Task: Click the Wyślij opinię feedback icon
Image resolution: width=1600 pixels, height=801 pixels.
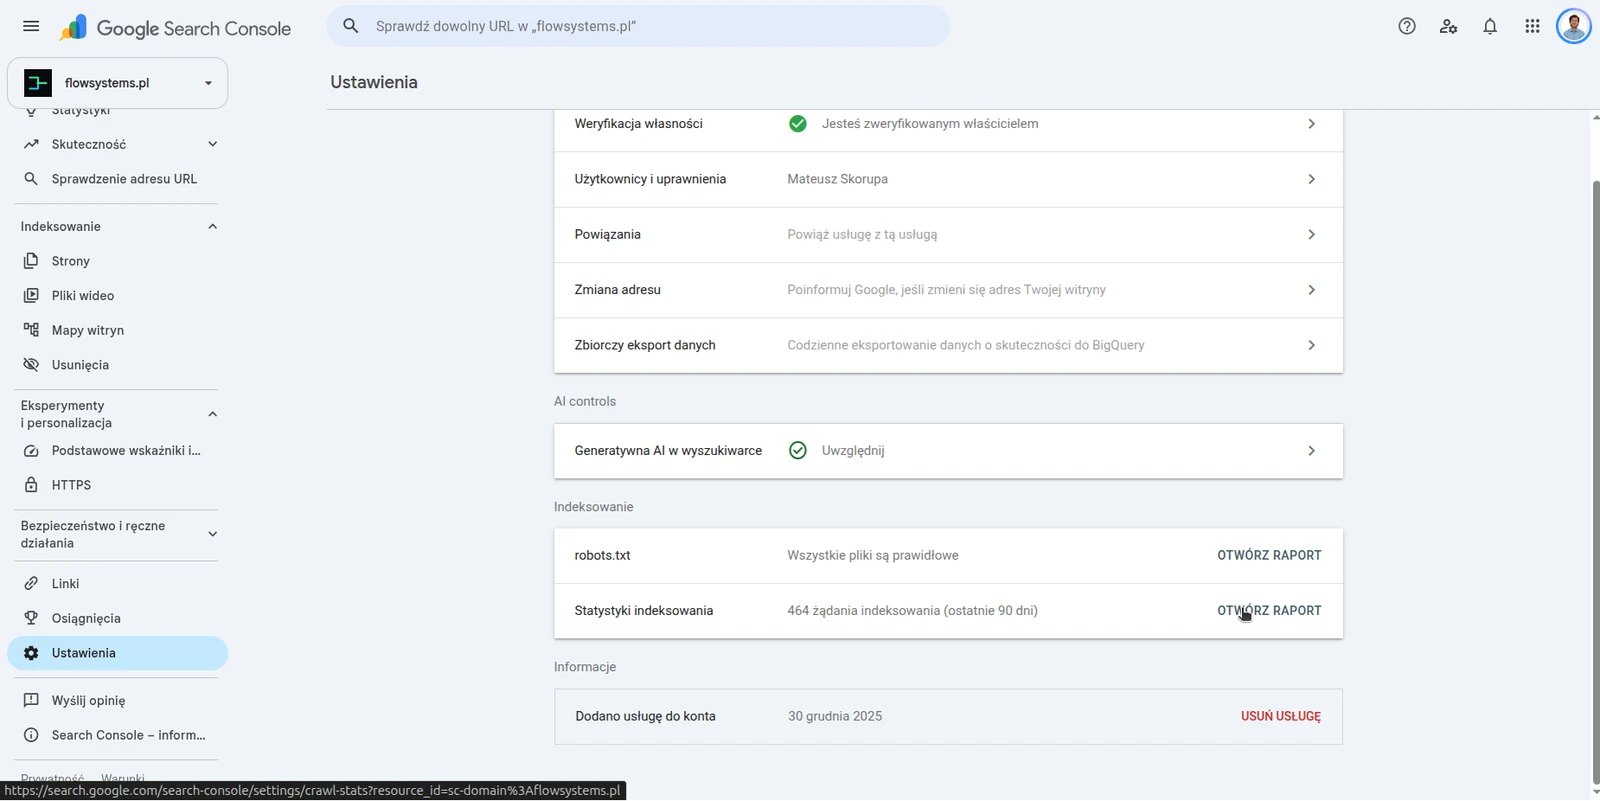Action: [31, 701]
